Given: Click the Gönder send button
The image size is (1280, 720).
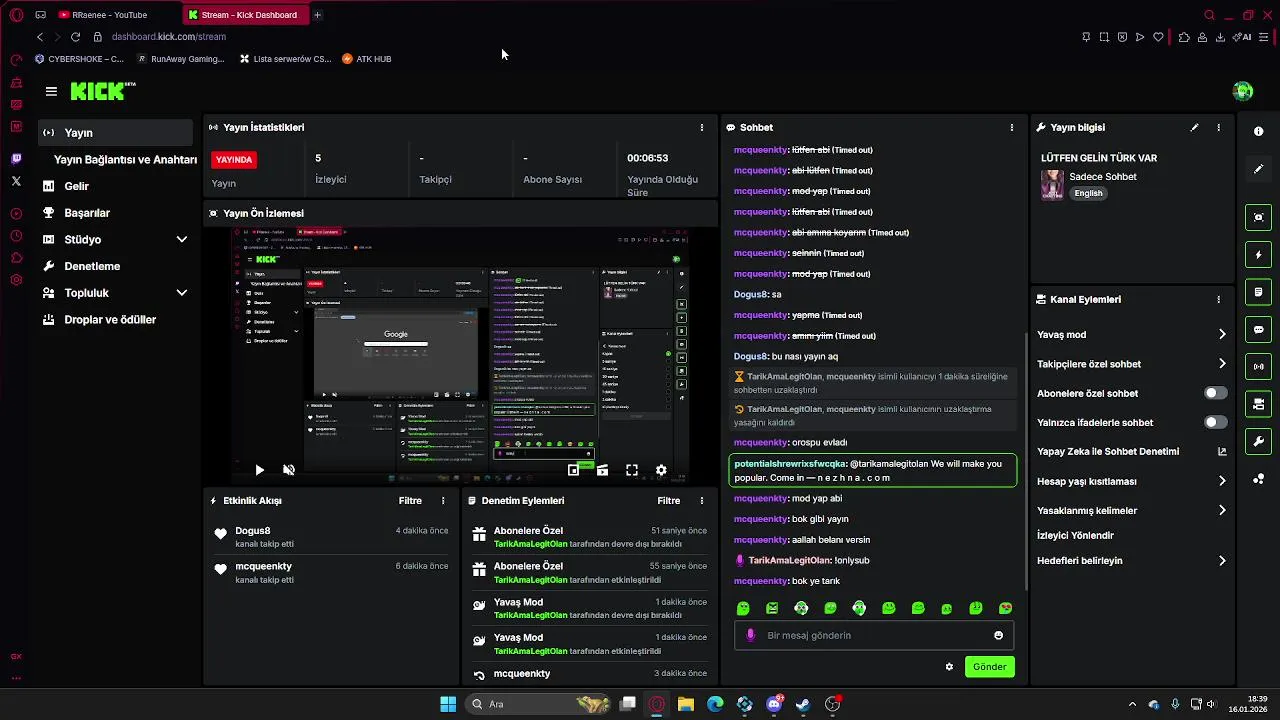Looking at the screenshot, I should pos(989,667).
